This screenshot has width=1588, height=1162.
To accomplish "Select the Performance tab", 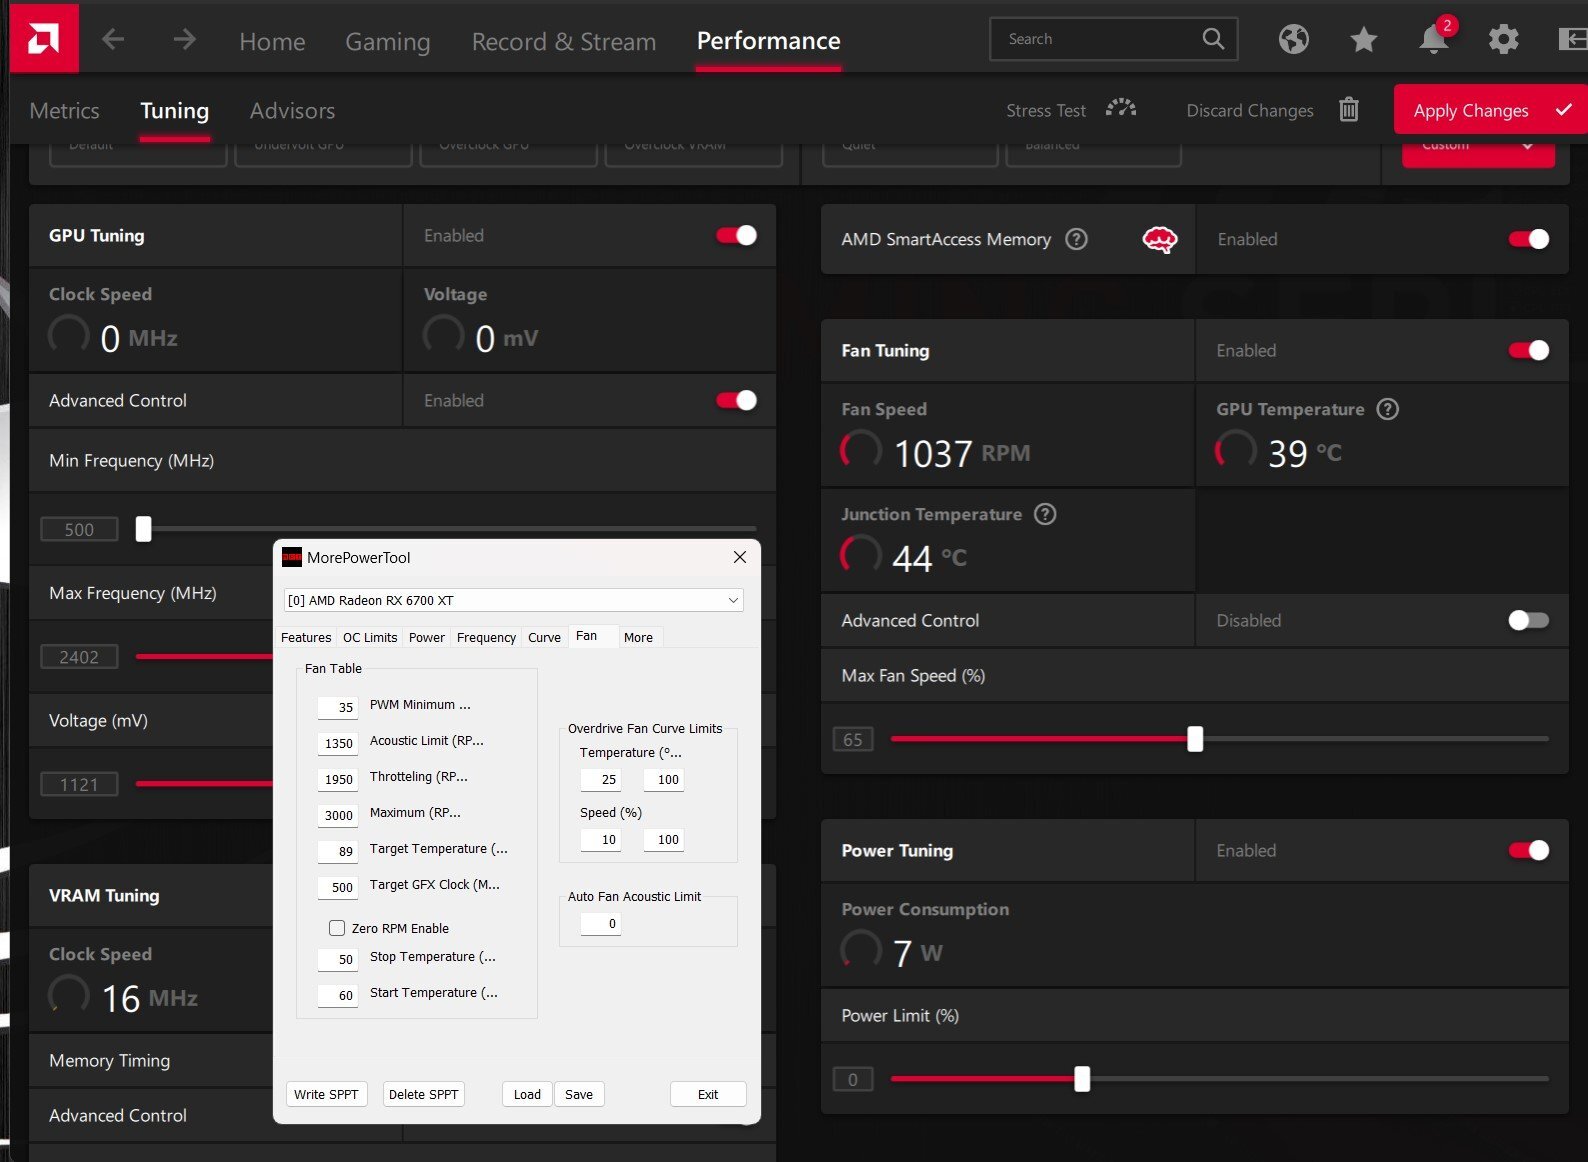I will click(x=768, y=41).
